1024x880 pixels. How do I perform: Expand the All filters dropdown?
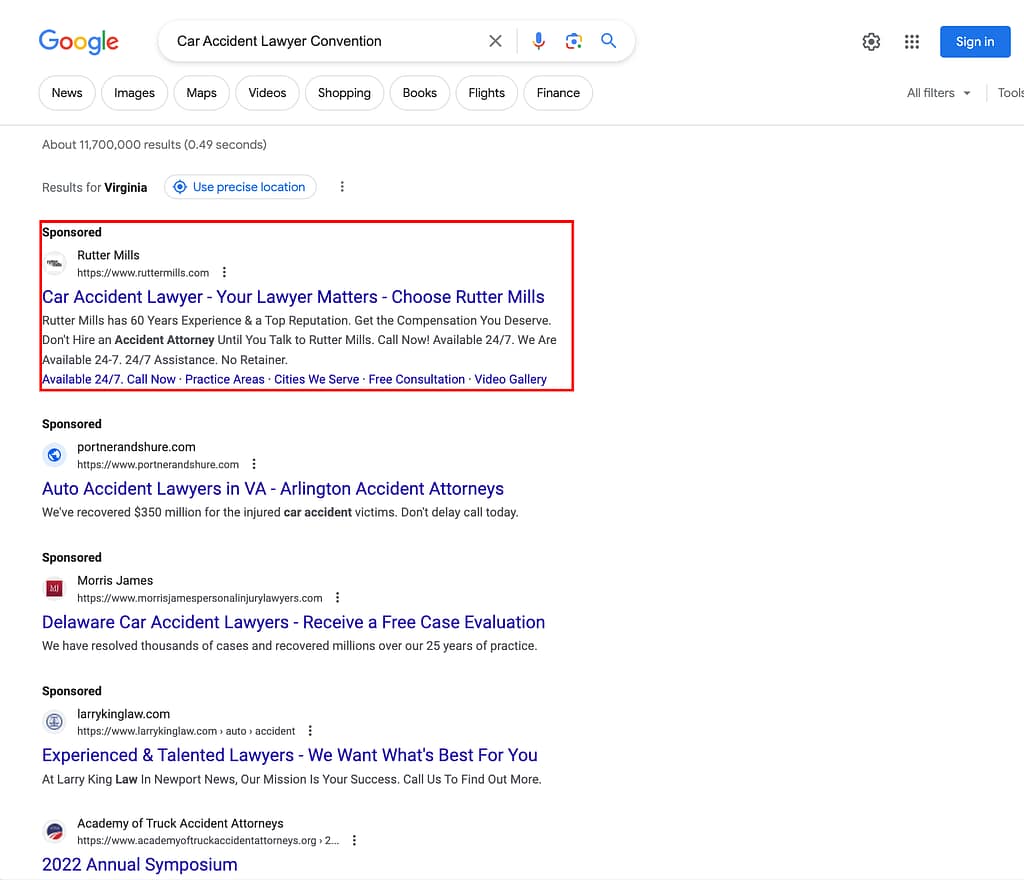pyautogui.click(x=938, y=93)
